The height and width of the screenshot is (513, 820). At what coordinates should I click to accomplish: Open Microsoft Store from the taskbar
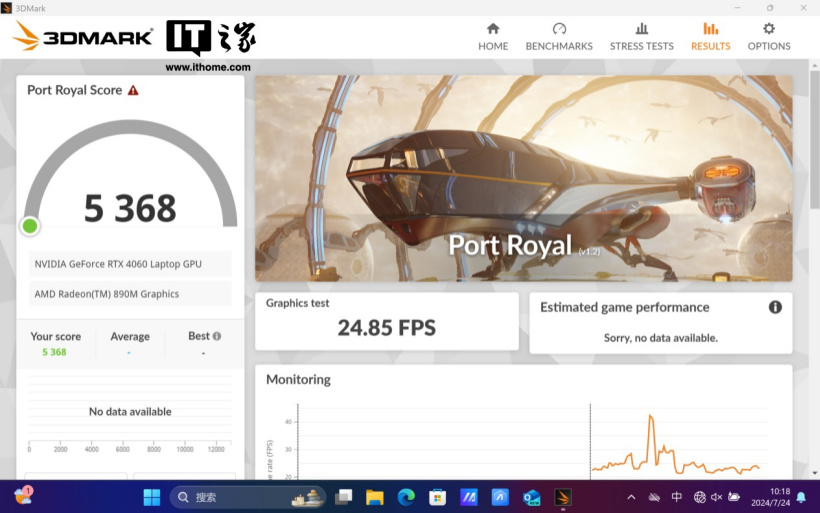point(437,497)
